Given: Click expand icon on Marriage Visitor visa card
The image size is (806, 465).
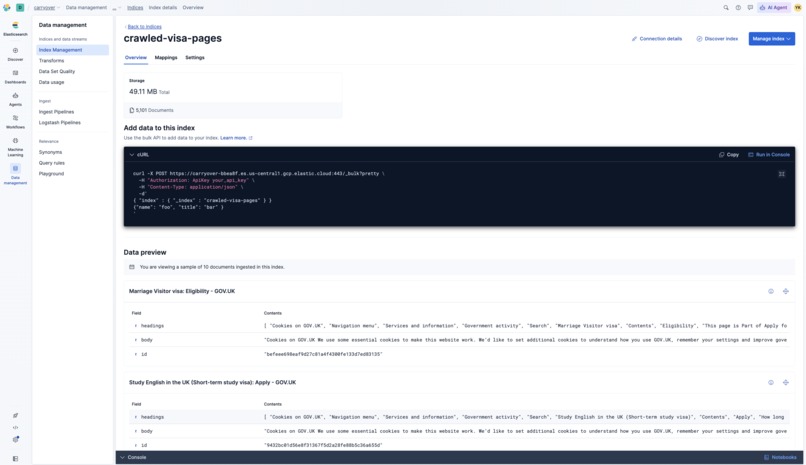Looking at the screenshot, I should 785,291.
